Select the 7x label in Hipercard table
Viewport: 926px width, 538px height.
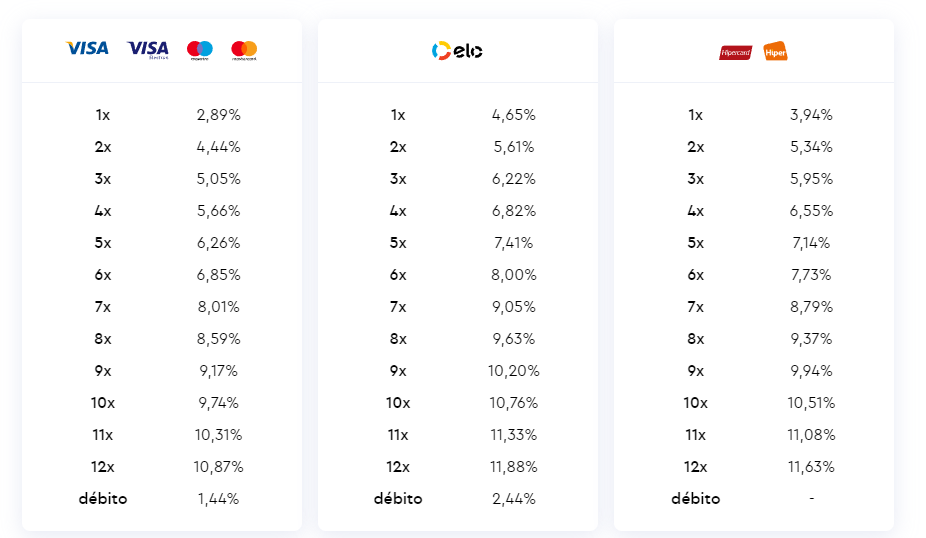tap(695, 307)
